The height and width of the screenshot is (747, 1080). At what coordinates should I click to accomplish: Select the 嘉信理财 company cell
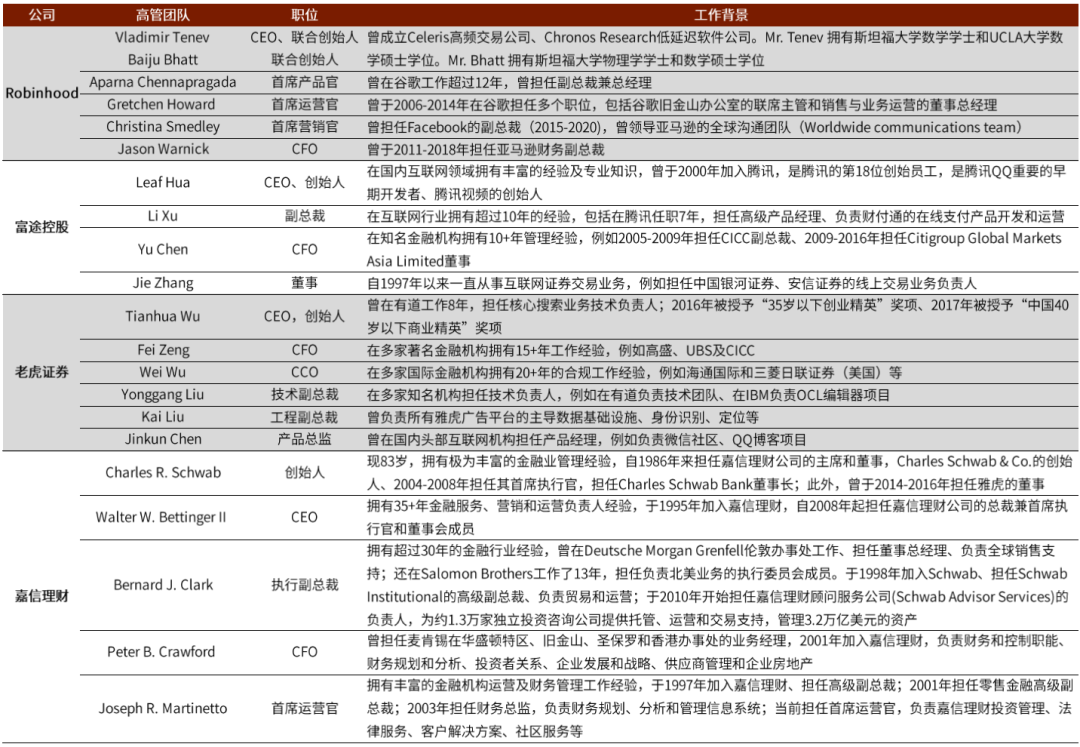pyautogui.click(x=41, y=596)
